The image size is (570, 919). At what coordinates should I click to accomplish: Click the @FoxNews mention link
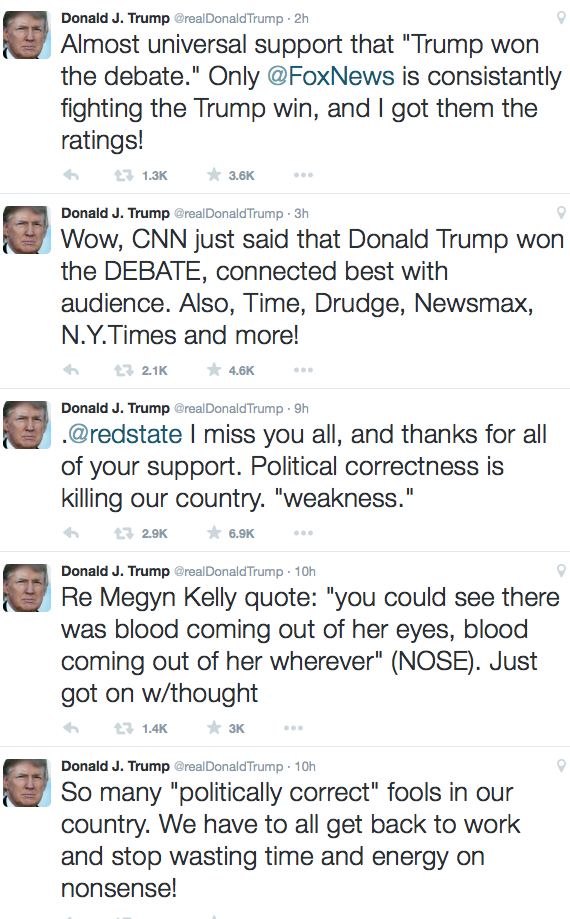pos(331,77)
